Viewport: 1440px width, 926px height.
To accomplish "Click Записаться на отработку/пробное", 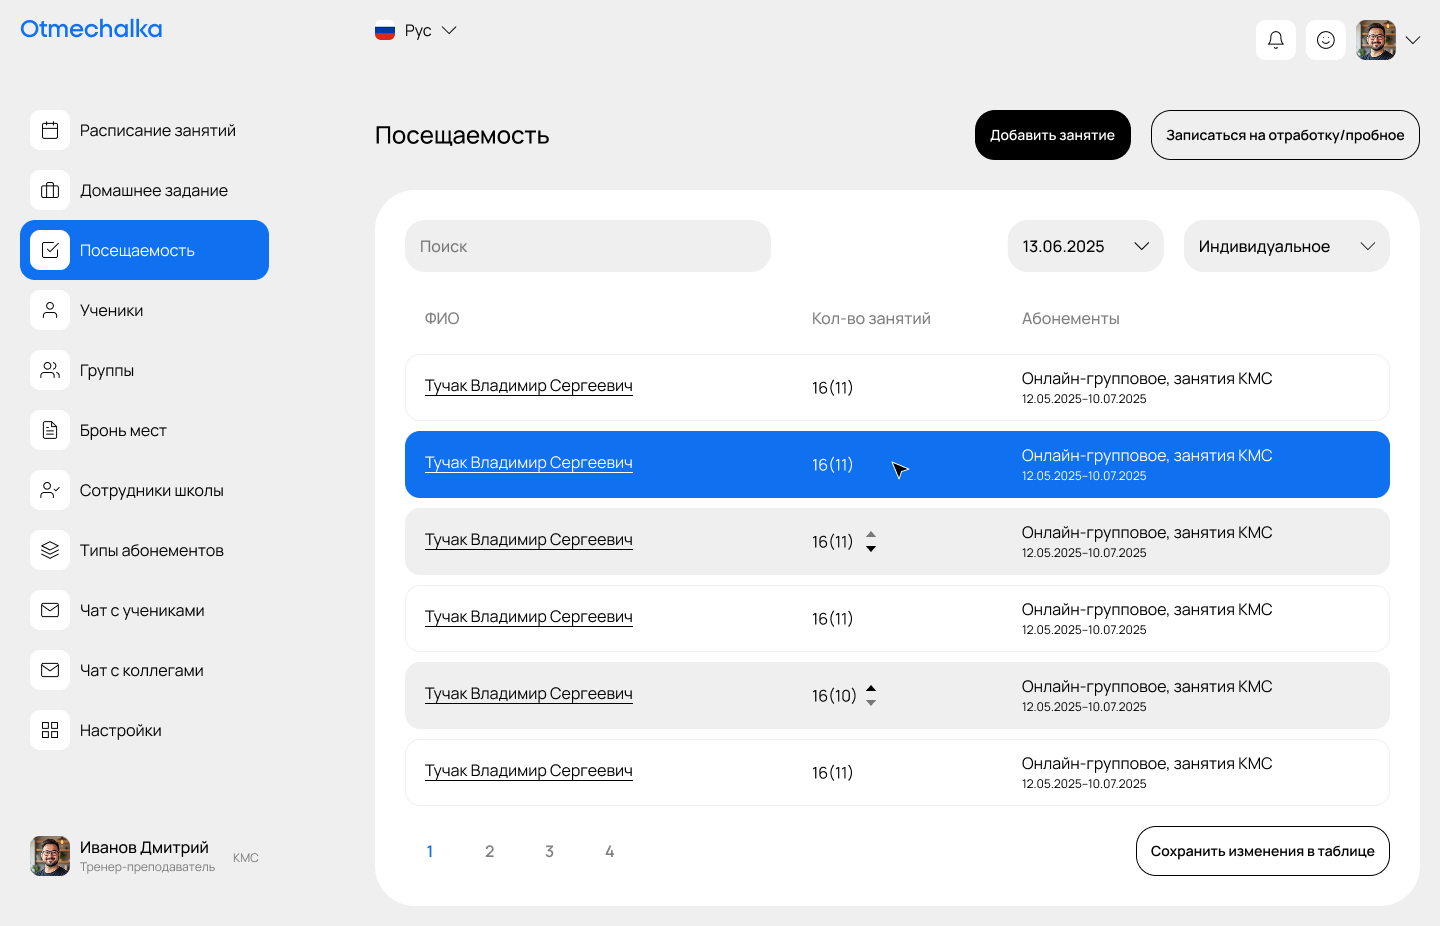I will tap(1285, 135).
